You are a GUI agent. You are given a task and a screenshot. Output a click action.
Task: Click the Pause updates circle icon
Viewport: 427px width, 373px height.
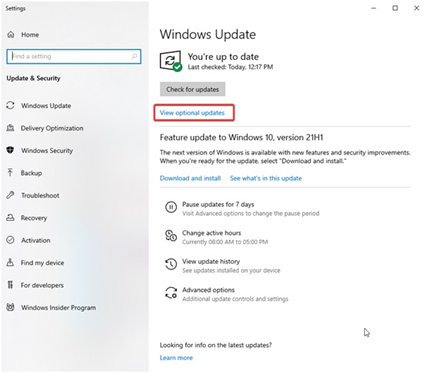pyautogui.click(x=171, y=207)
